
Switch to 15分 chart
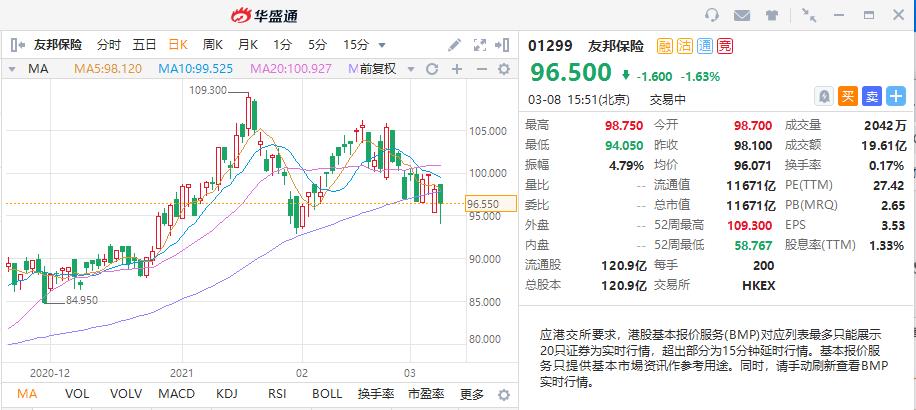[356, 45]
